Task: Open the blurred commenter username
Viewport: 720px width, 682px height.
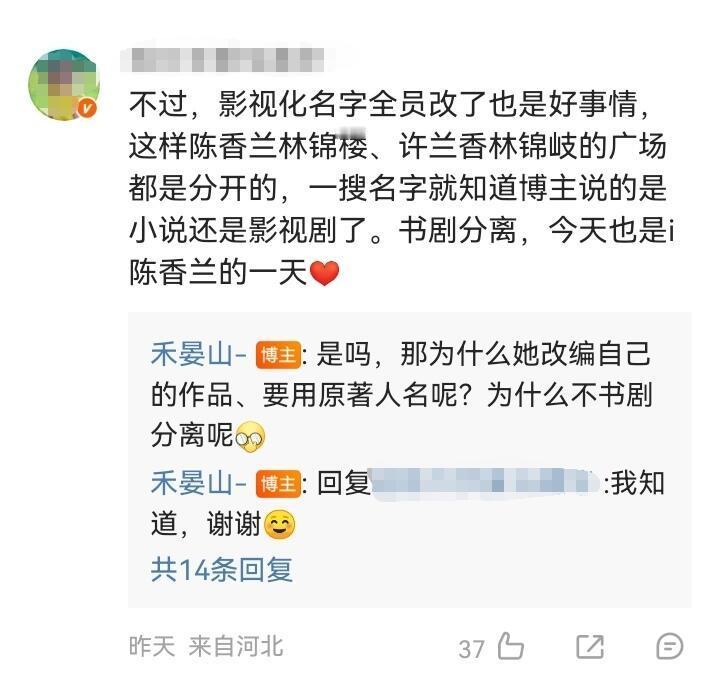Action: [x=223, y=60]
